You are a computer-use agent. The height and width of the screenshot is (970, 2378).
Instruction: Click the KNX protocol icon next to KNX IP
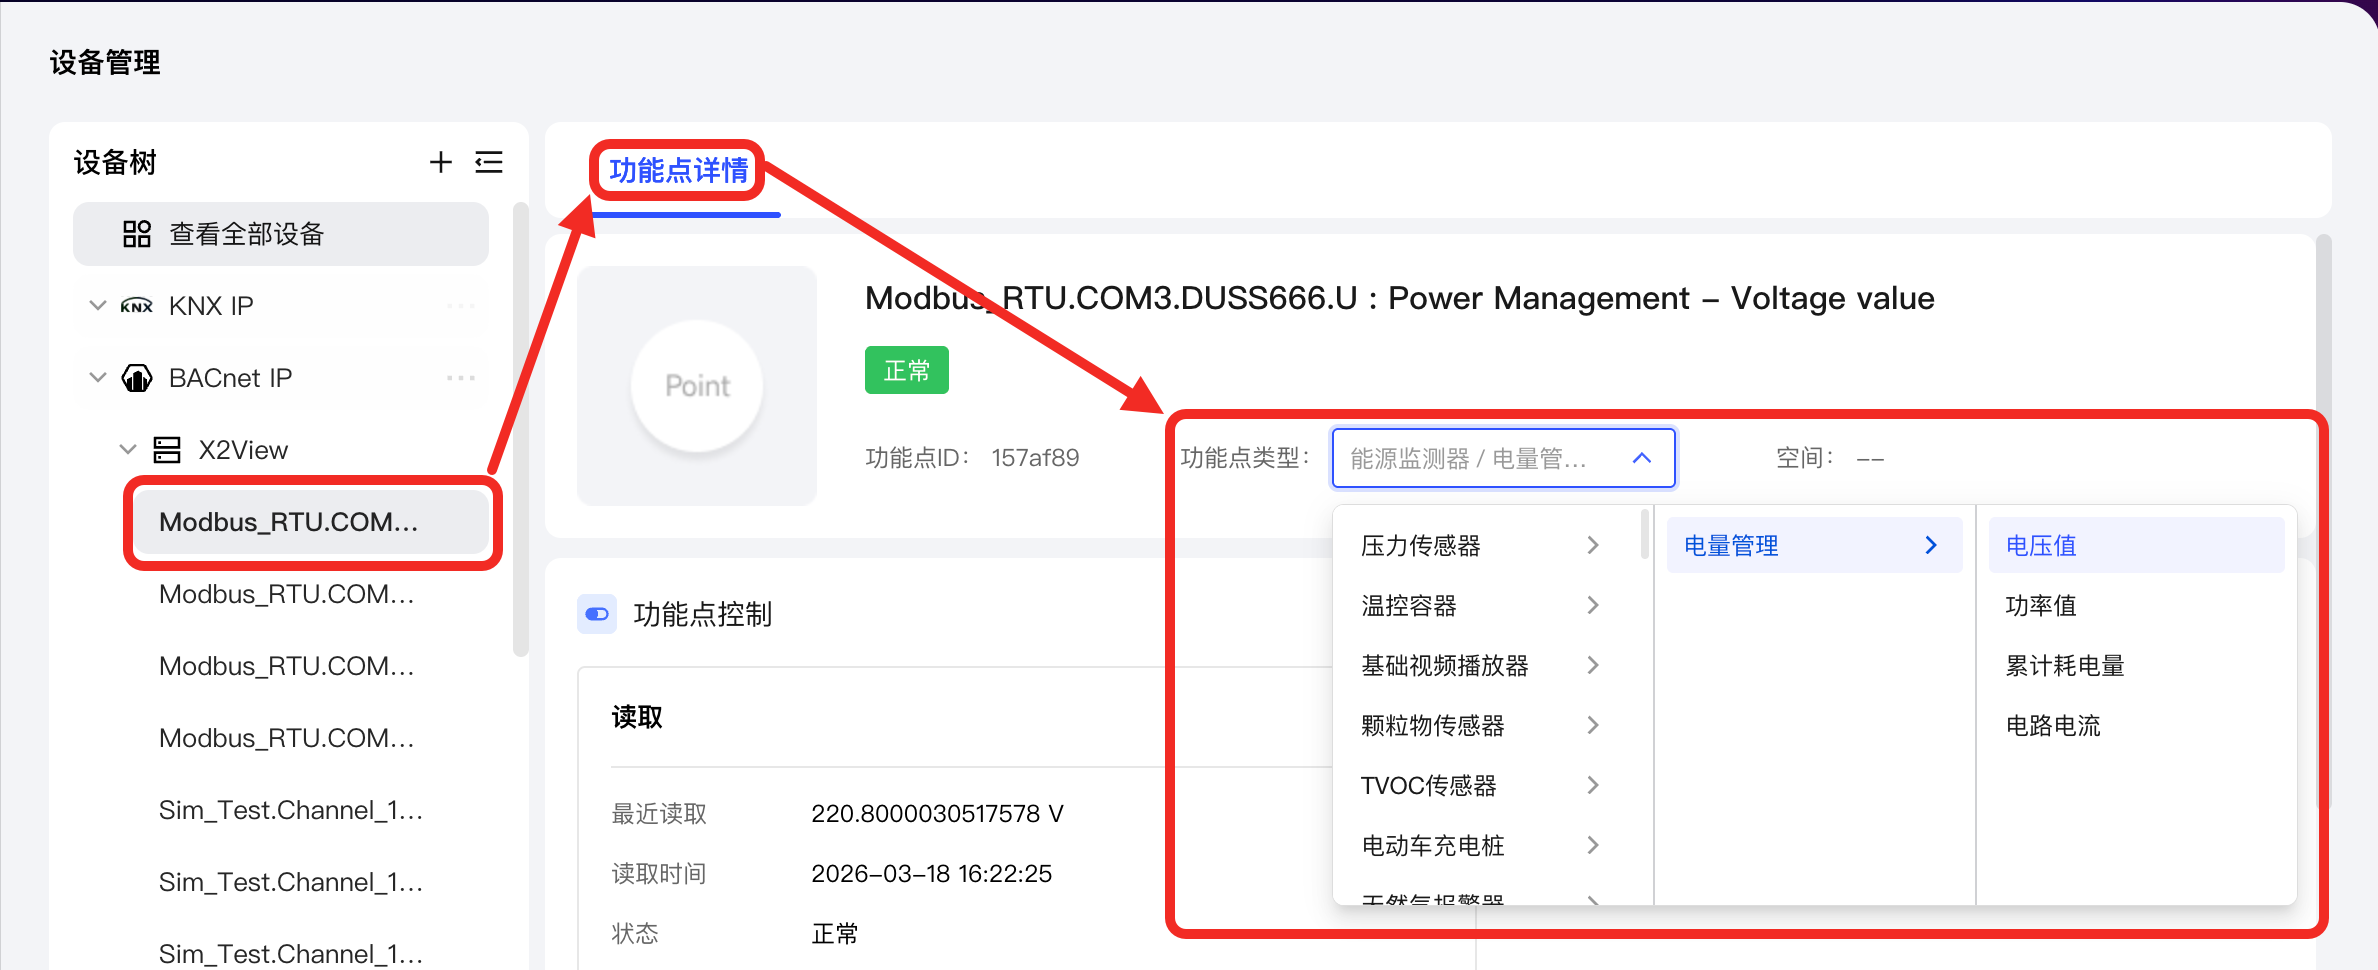[136, 305]
